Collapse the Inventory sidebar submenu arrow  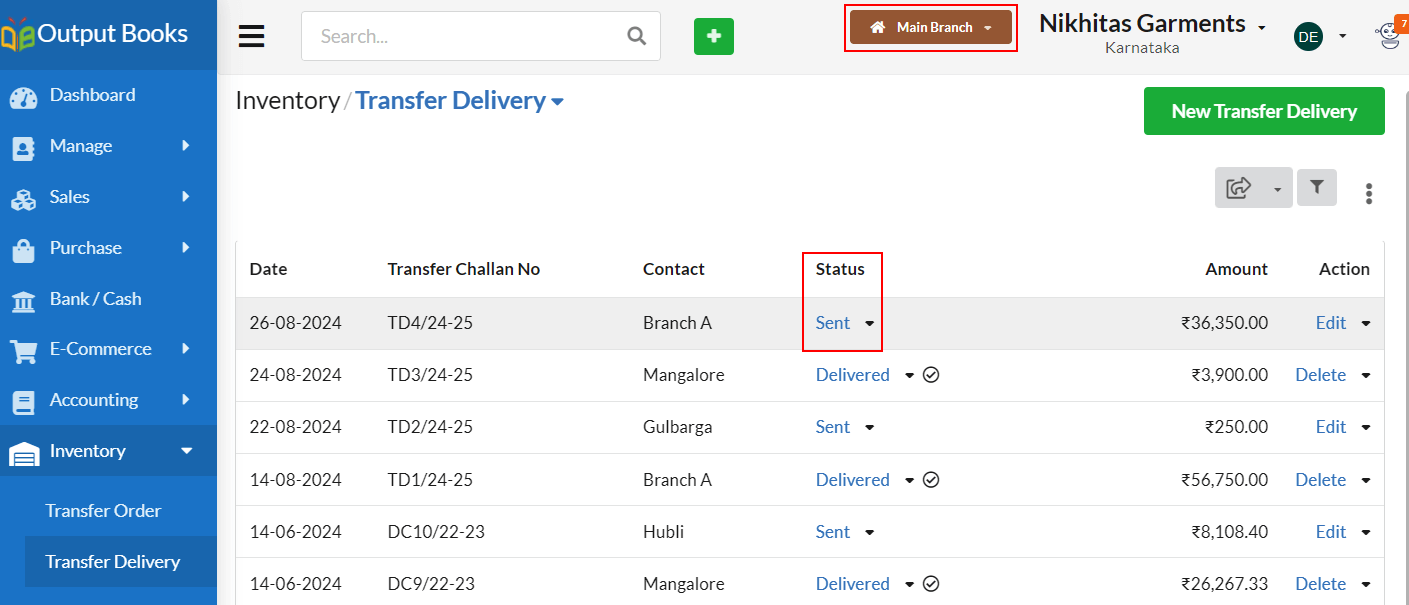(x=186, y=451)
